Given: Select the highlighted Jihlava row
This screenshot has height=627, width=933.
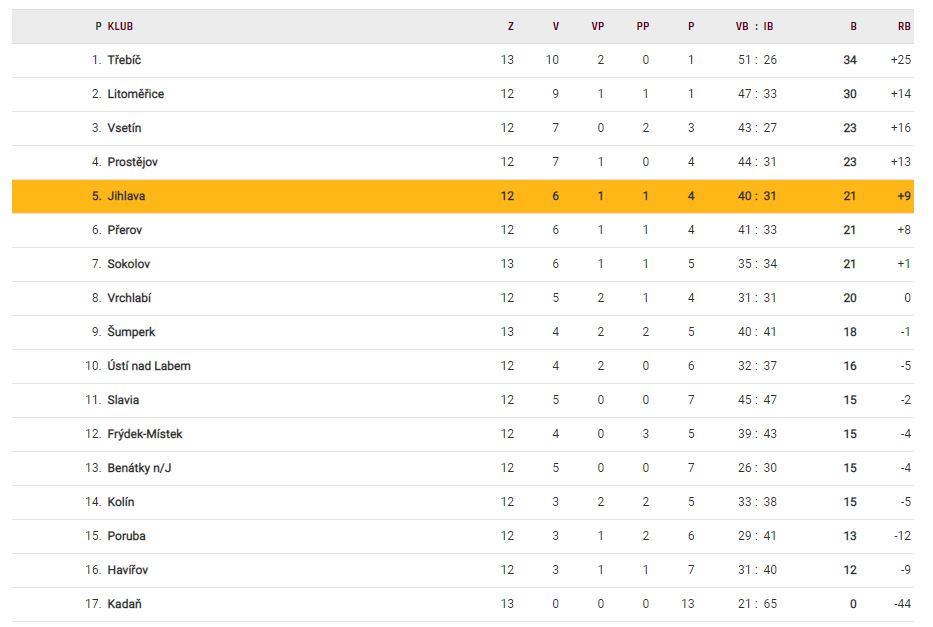Looking at the screenshot, I should (126, 196).
